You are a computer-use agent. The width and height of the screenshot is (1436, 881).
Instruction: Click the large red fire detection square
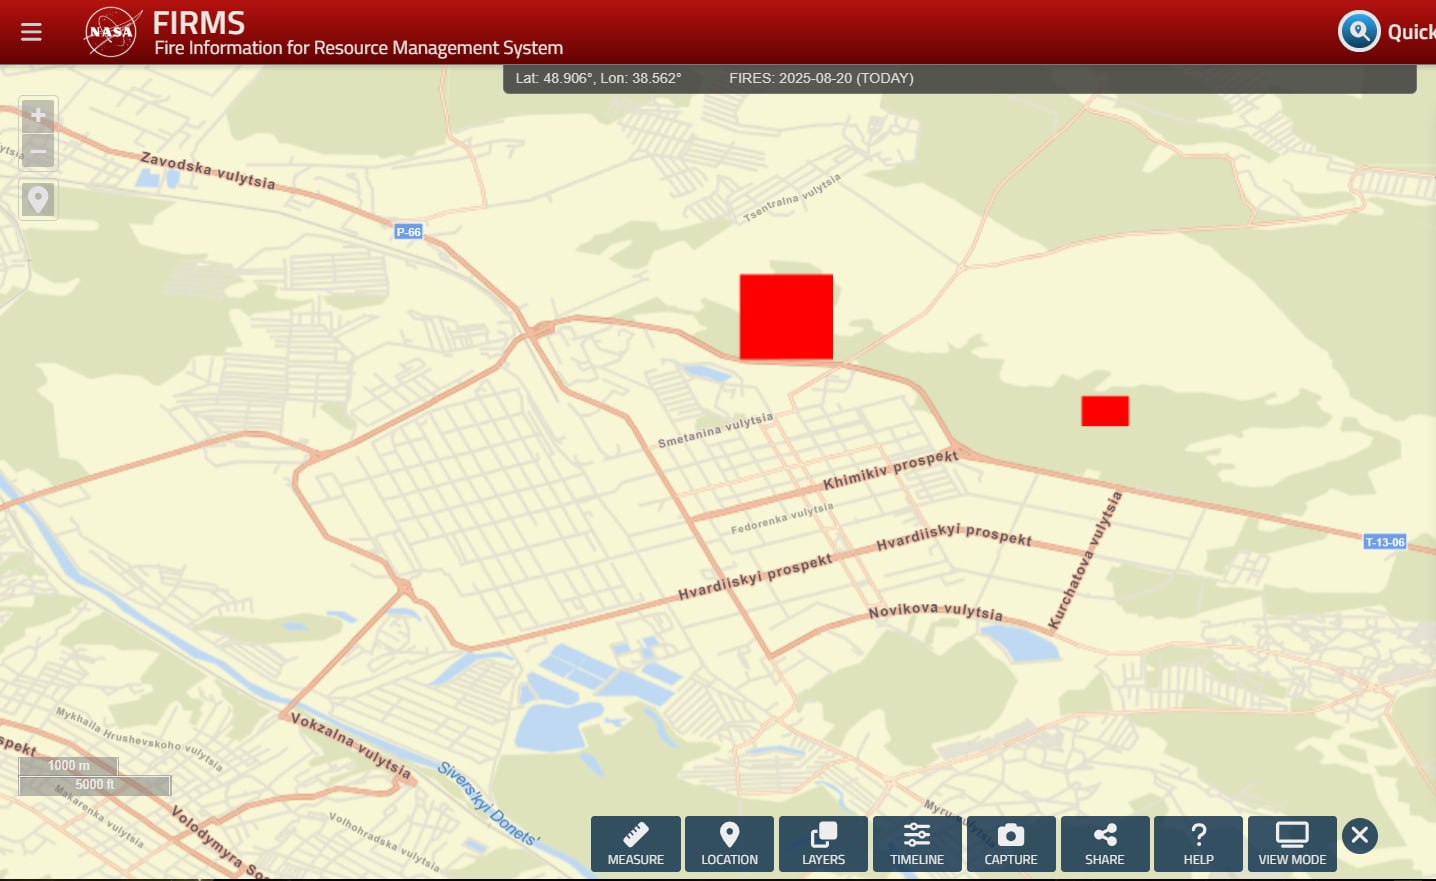(x=786, y=317)
